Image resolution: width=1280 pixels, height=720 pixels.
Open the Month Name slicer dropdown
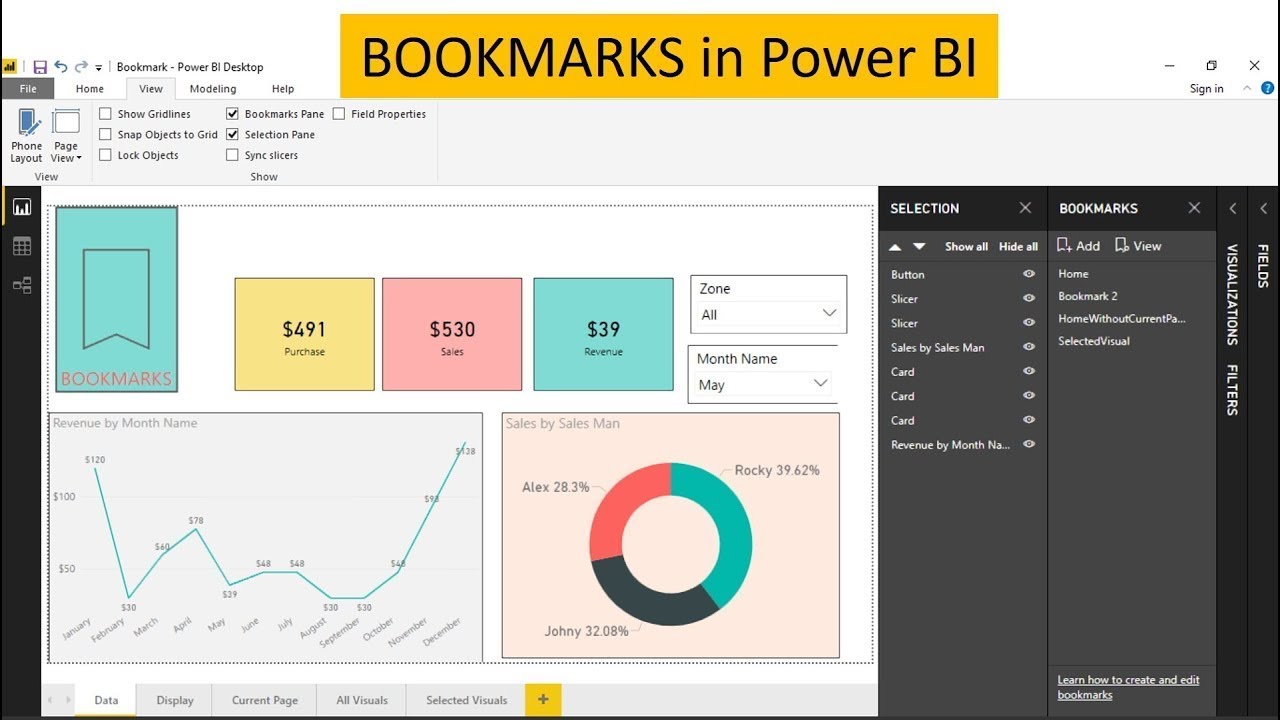click(821, 384)
